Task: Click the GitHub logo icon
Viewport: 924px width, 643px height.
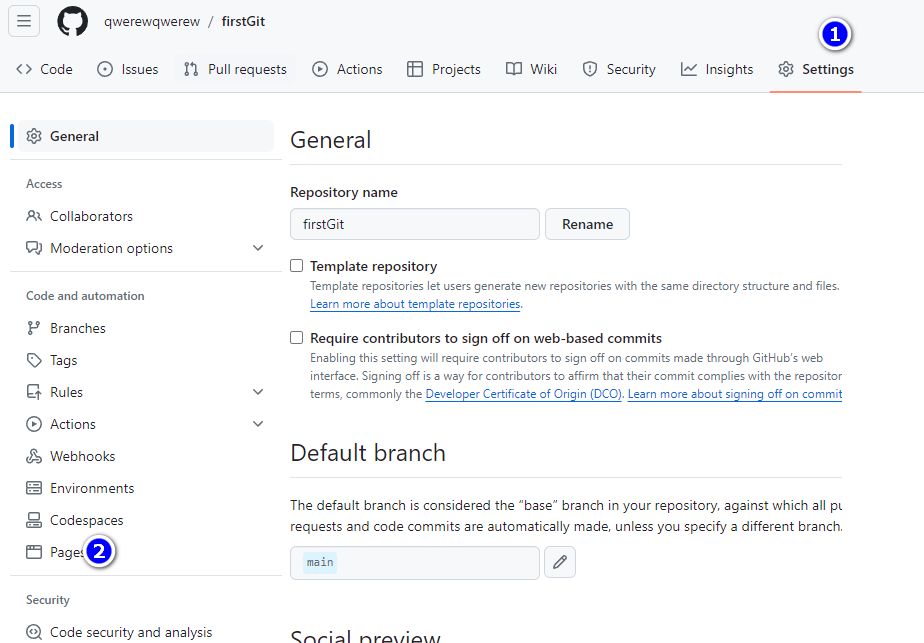Action: [72, 21]
